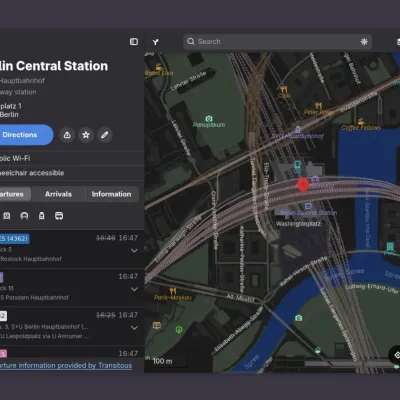Click the blue Directions button
The height and width of the screenshot is (400, 400).
coord(25,135)
